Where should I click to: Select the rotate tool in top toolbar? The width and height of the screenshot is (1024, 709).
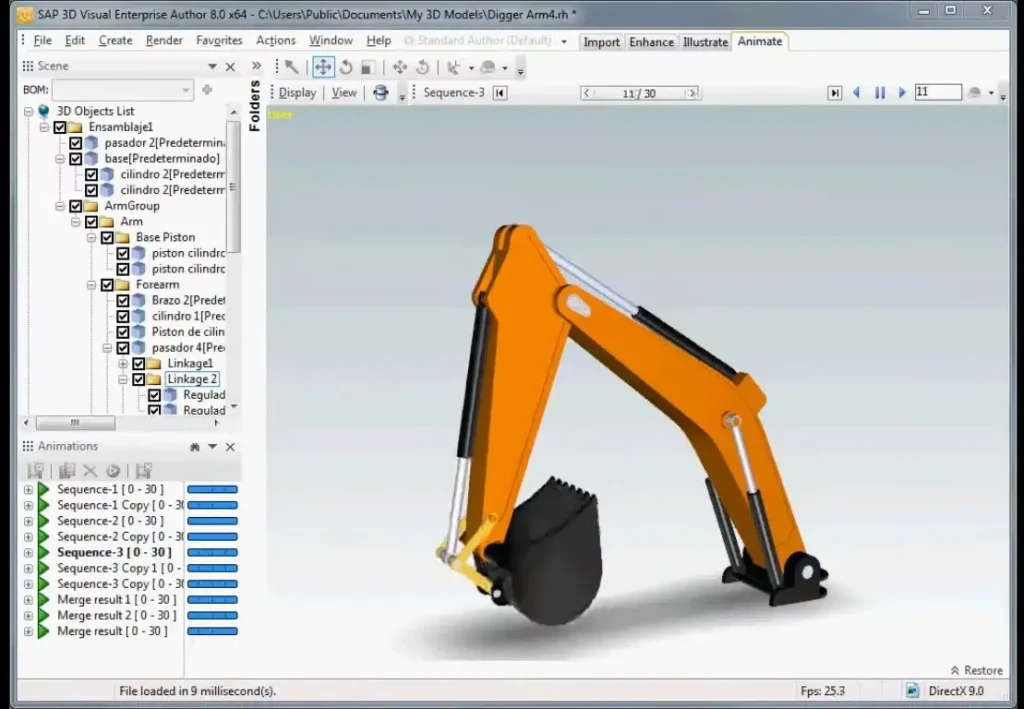click(346, 67)
